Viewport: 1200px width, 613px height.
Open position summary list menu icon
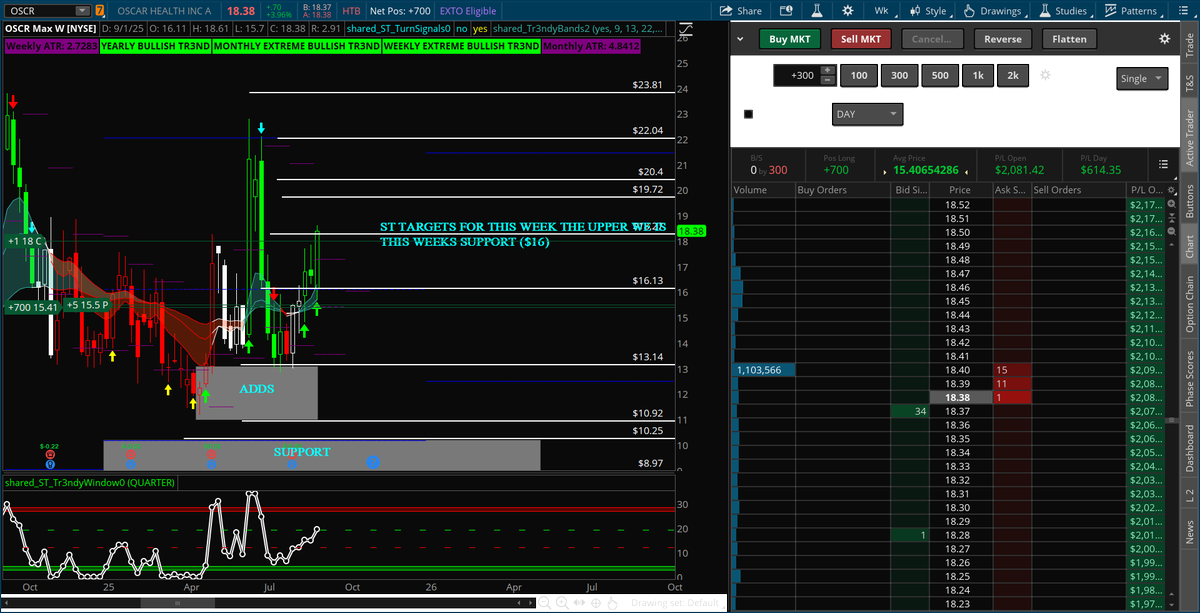pos(1163,164)
